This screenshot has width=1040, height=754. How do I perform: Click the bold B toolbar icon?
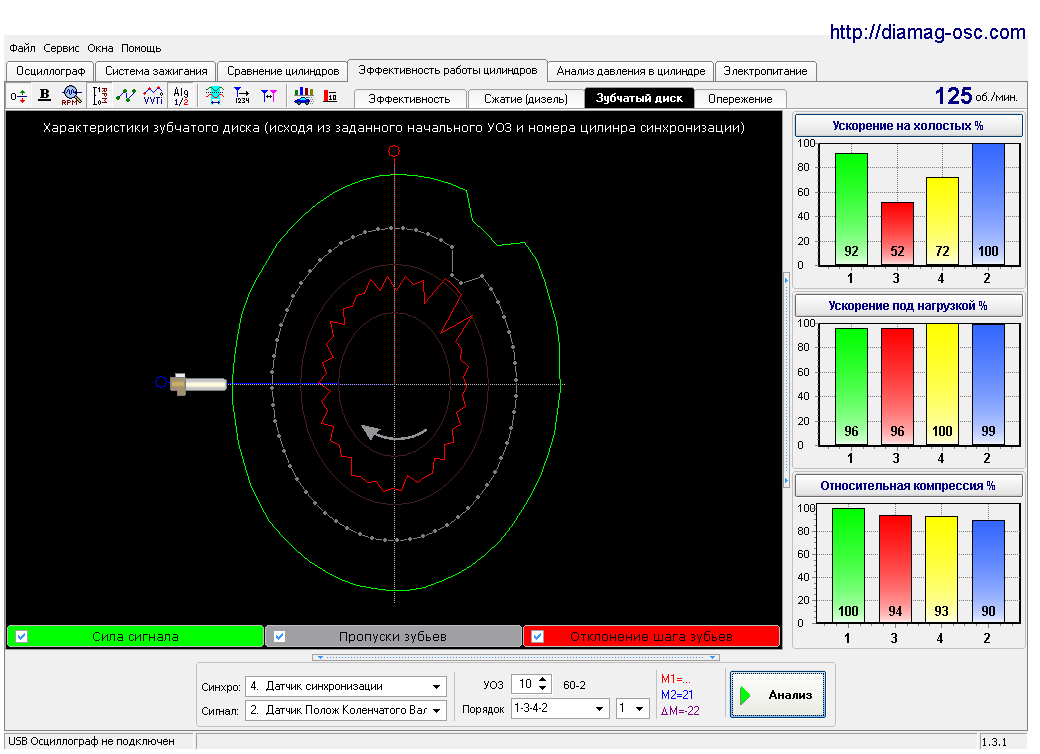pyautogui.click(x=44, y=95)
